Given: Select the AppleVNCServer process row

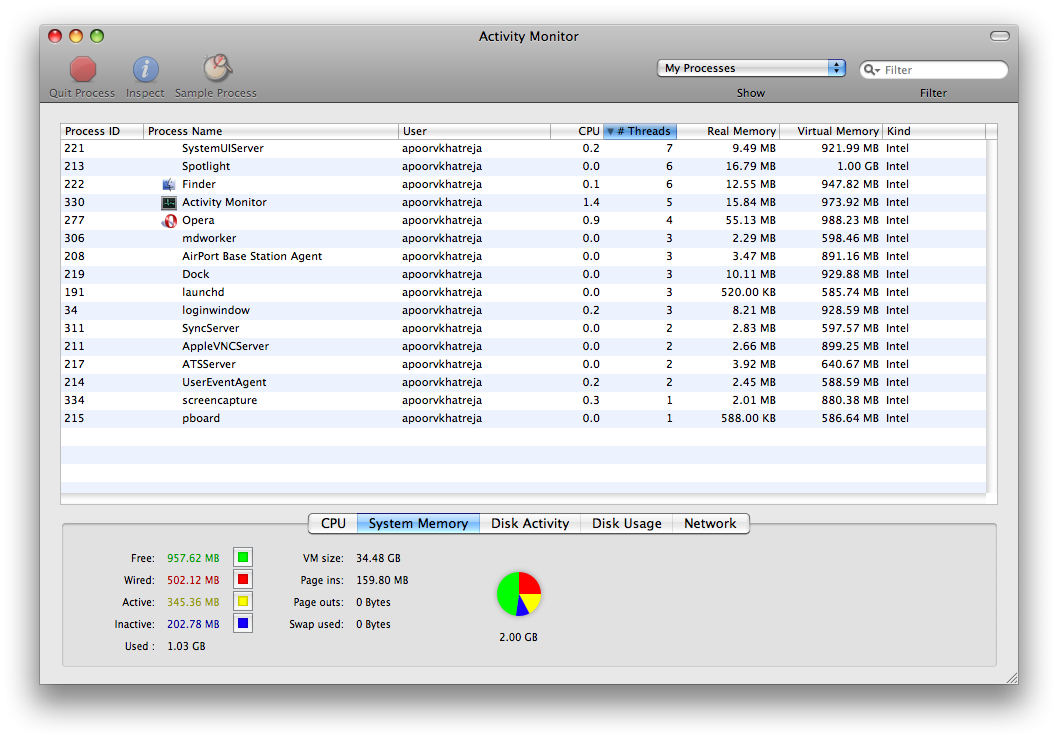Looking at the screenshot, I should tap(523, 346).
